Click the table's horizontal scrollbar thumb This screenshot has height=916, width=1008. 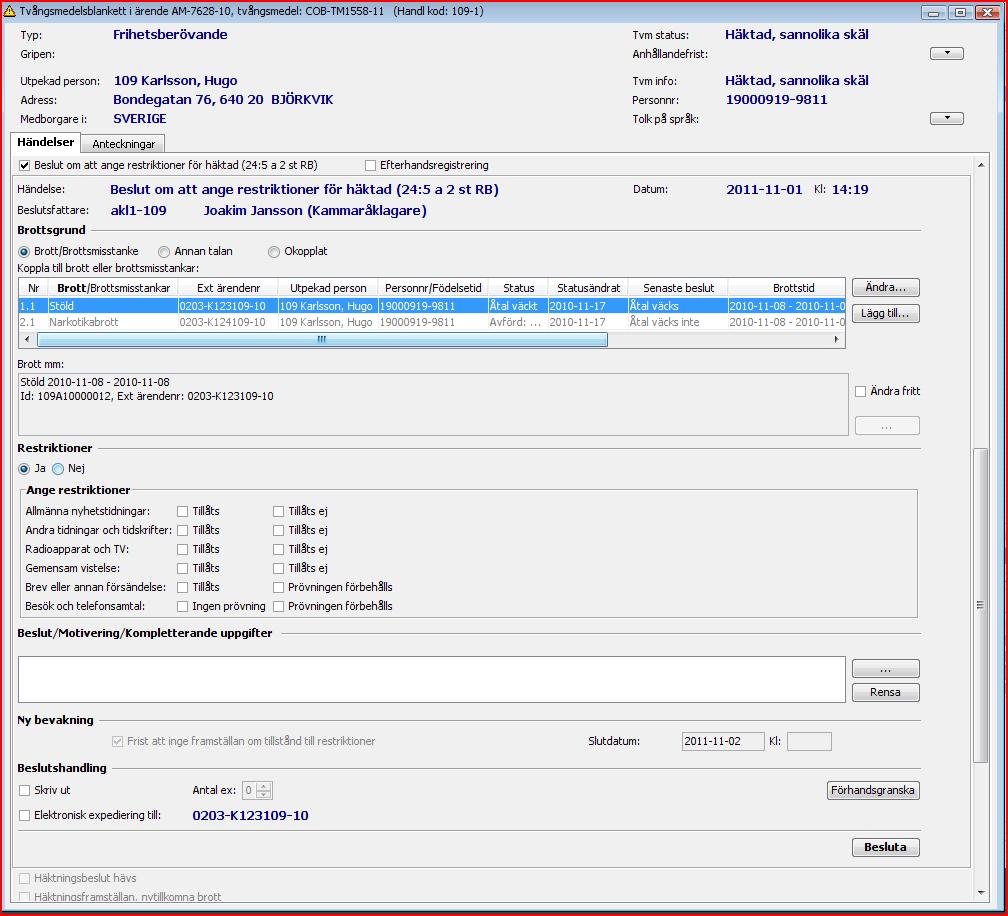[322, 339]
